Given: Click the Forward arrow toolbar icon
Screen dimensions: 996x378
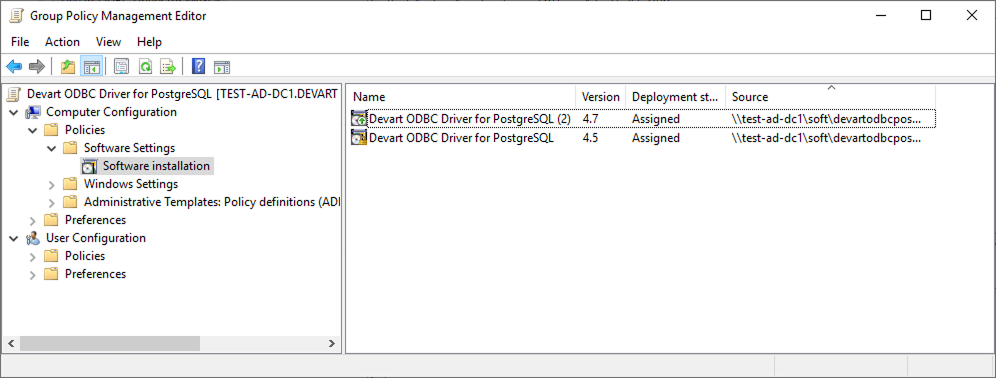Looking at the screenshot, I should click(x=37, y=66).
